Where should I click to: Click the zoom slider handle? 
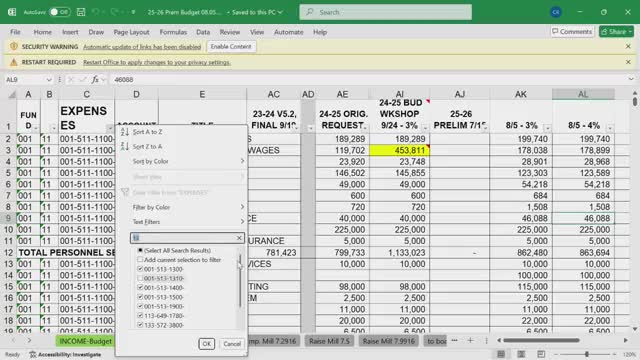coord(587,354)
